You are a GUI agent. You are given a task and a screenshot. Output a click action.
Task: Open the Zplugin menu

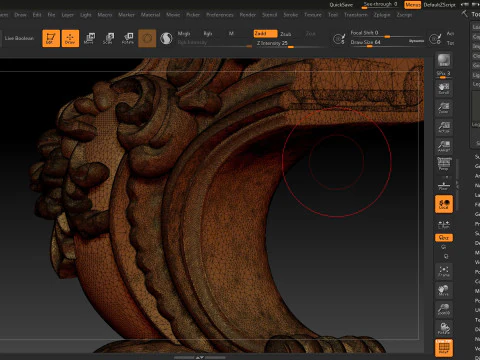coord(382,15)
